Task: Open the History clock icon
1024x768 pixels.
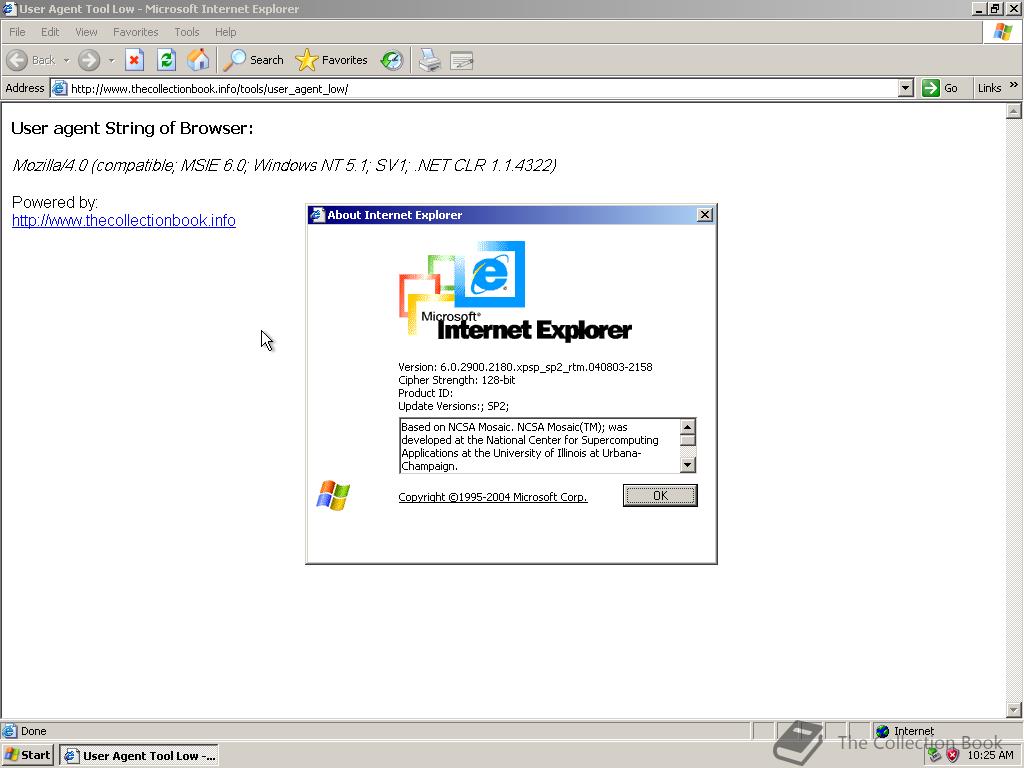Action: (x=392, y=60)
